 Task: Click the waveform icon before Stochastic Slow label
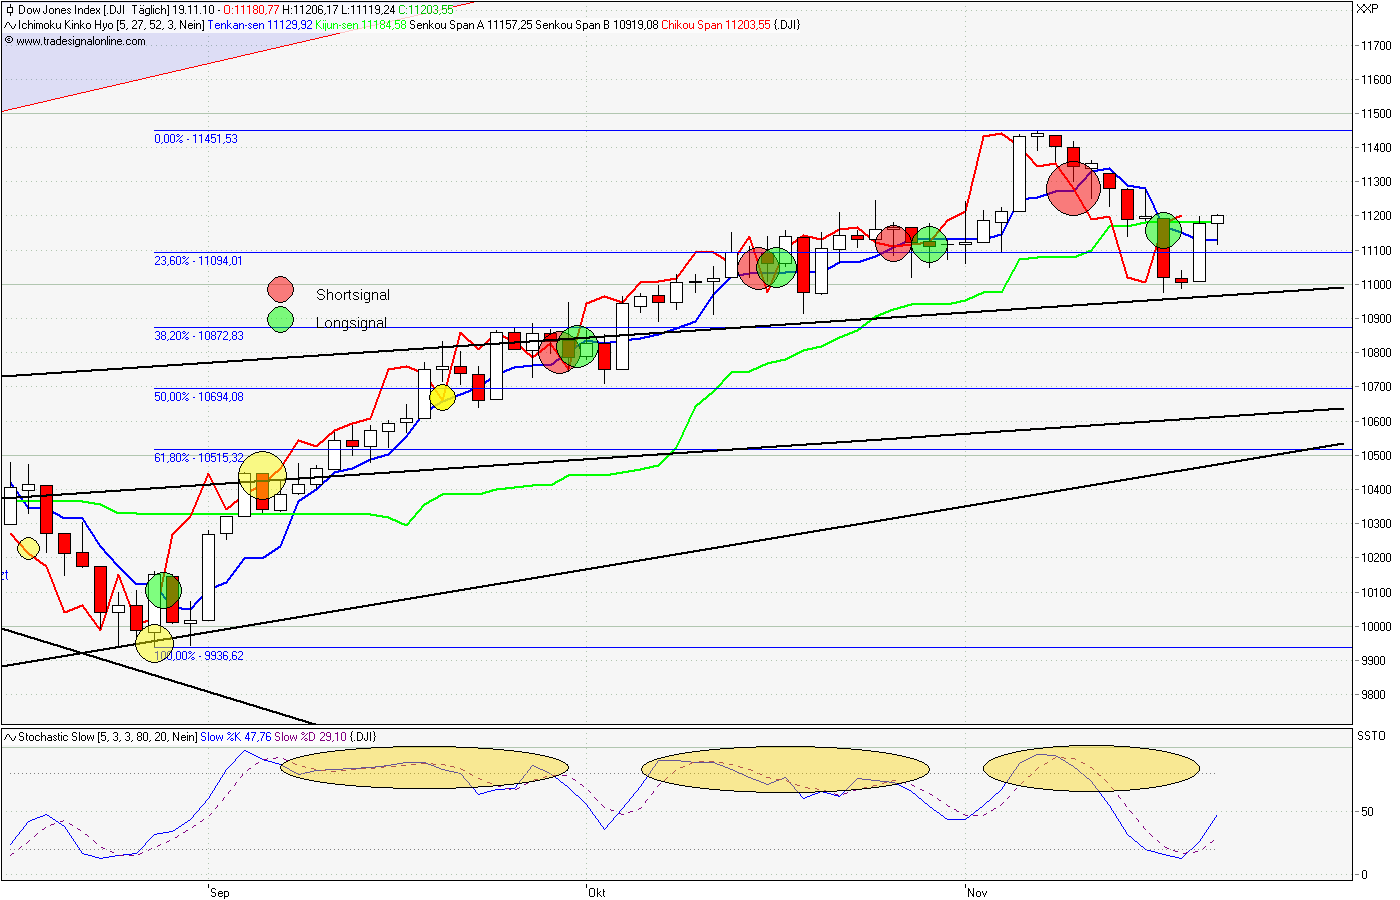tap(9, 737)
